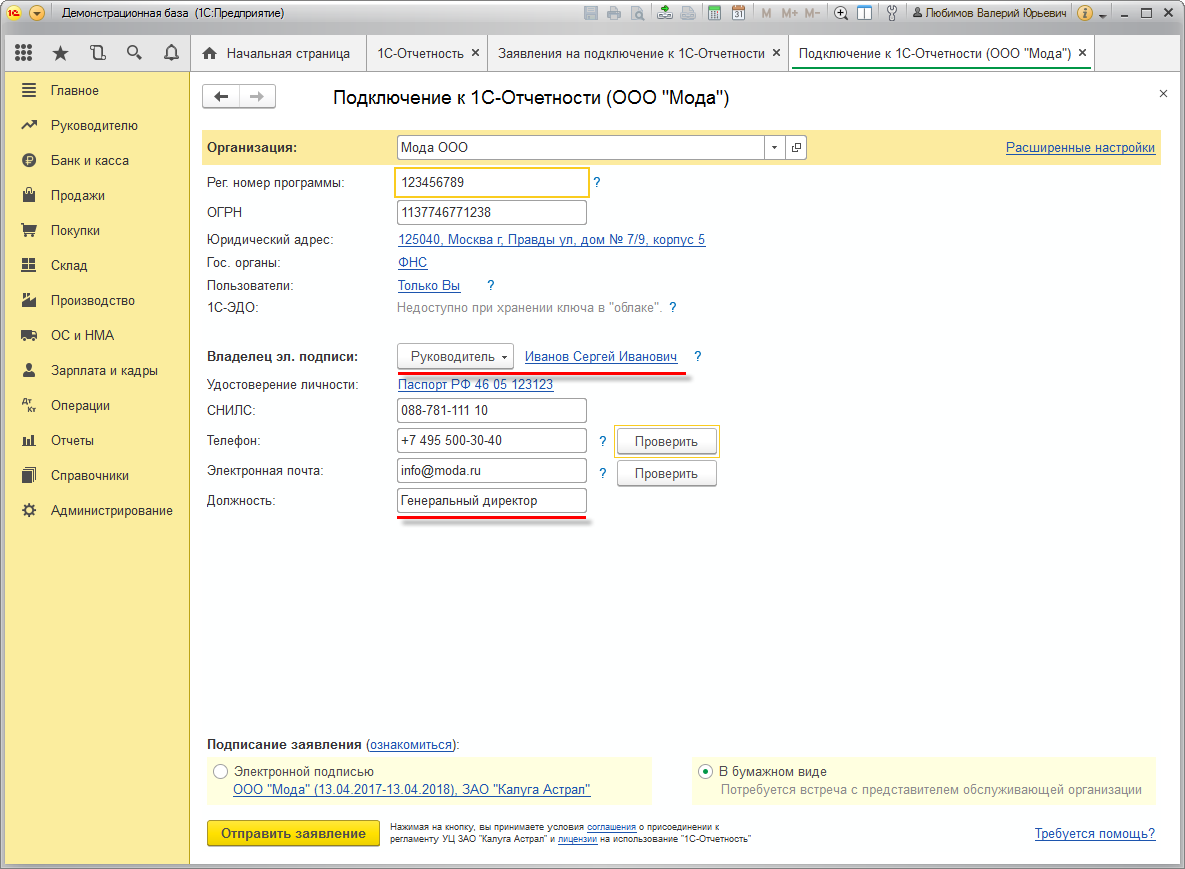
Task: Click the Должность input field
Action: pos(491,500)
